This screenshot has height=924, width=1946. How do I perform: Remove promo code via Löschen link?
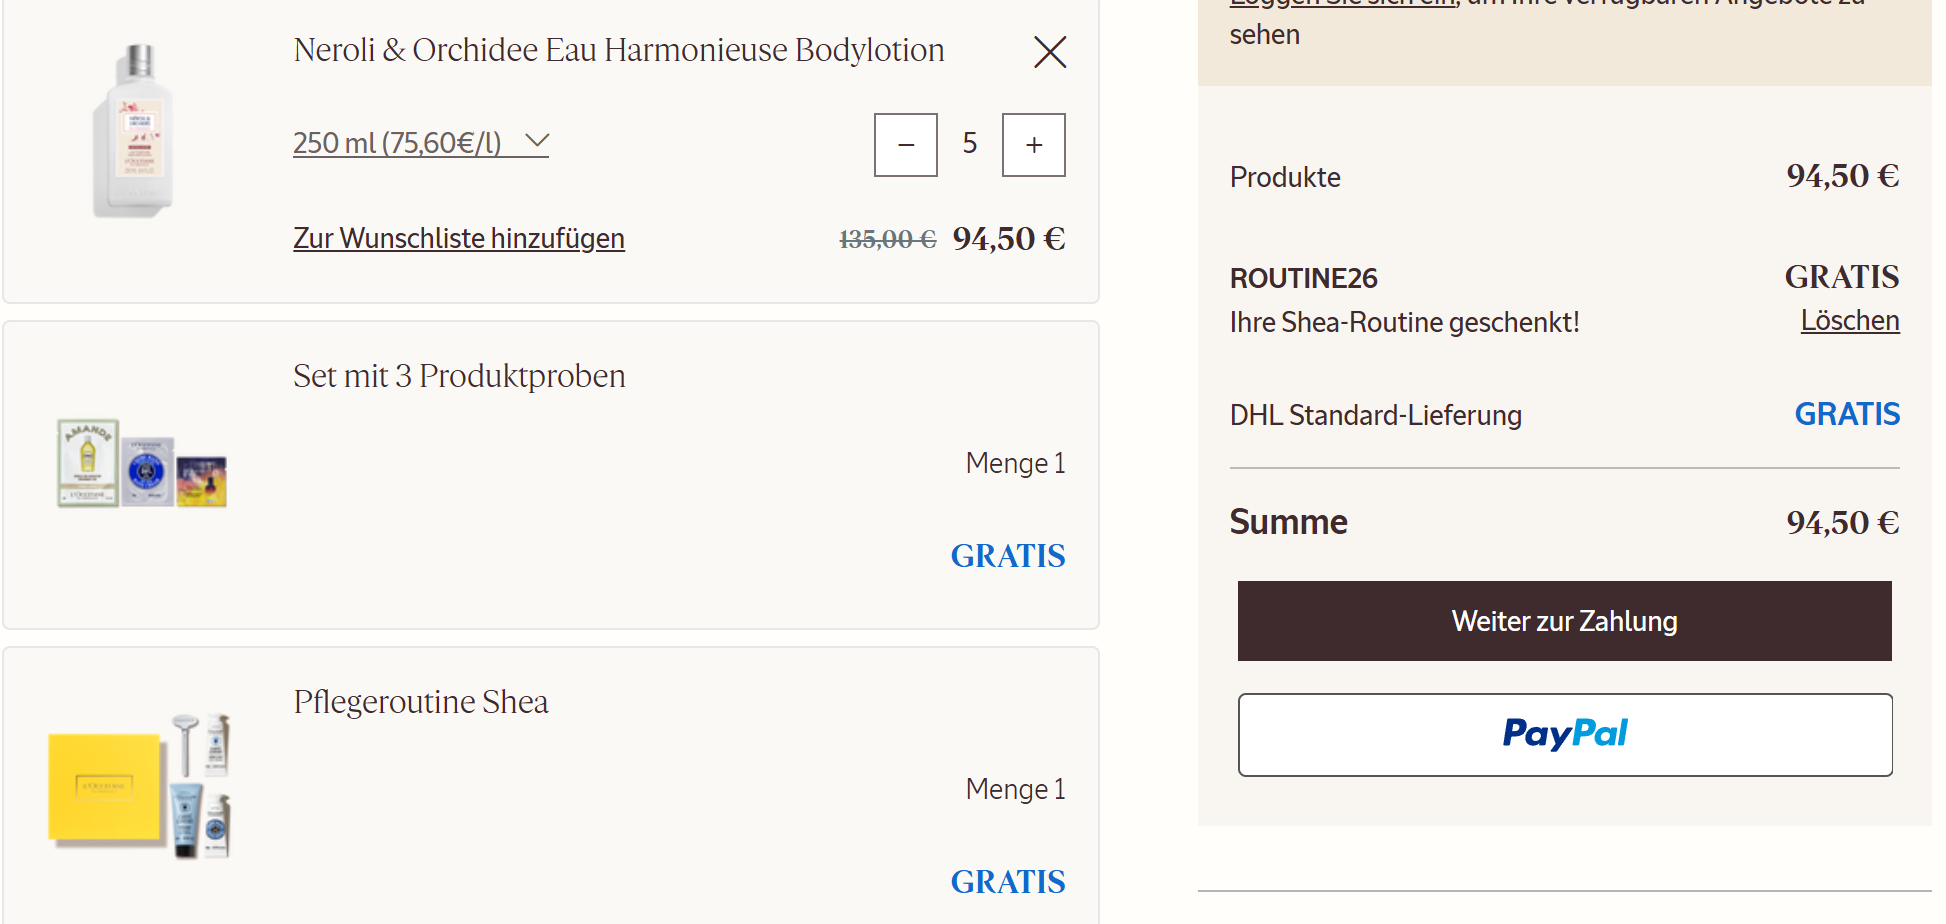(x=1849, y=321)
